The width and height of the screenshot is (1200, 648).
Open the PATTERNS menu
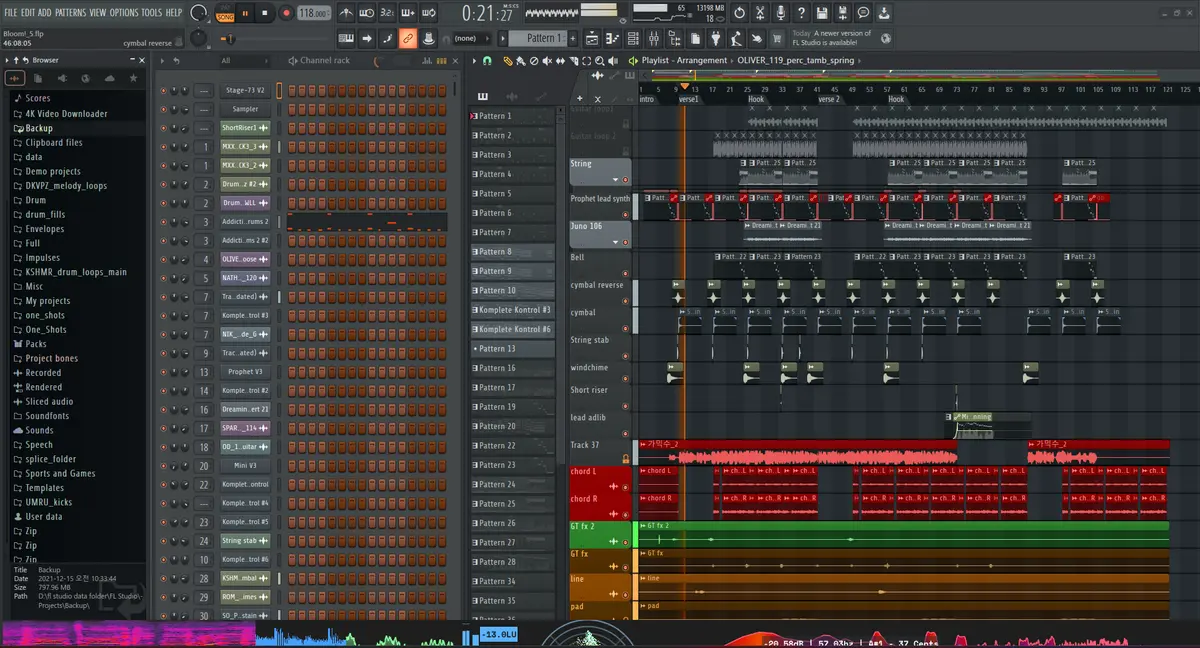(x=70, y=12)
